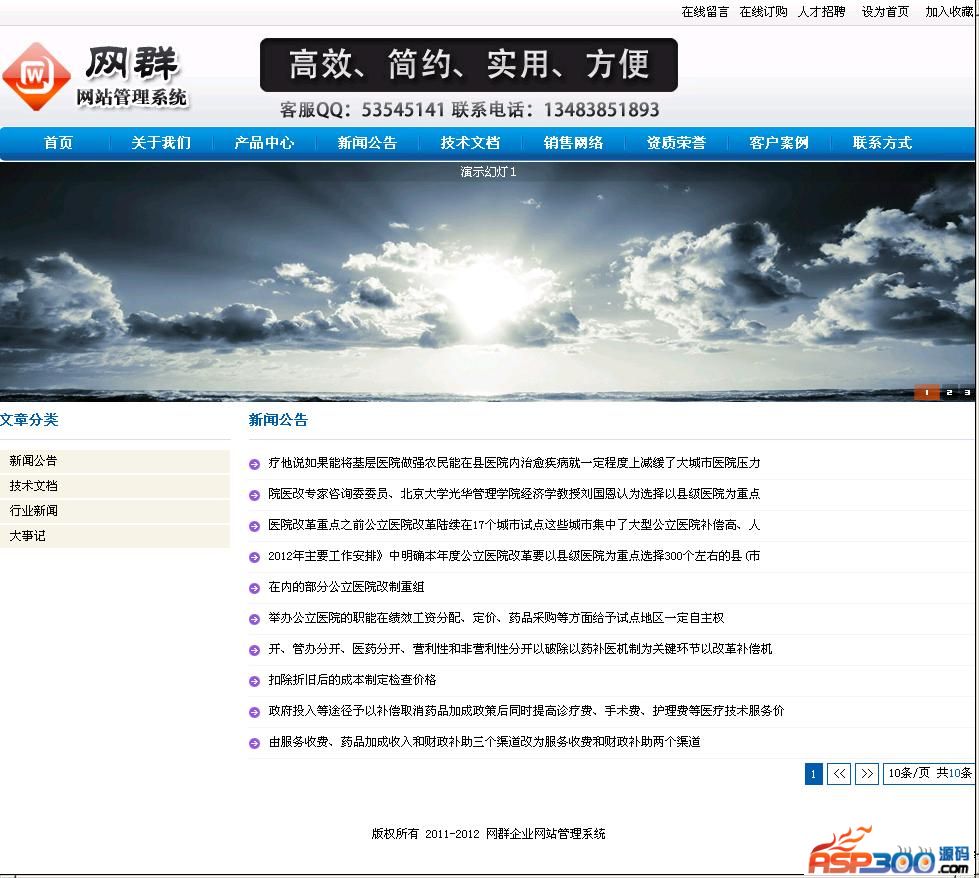The height and width of the screenshot is (878, 979).
Task: Click the 网群 red diamond logo
Action: click(36, 76)
